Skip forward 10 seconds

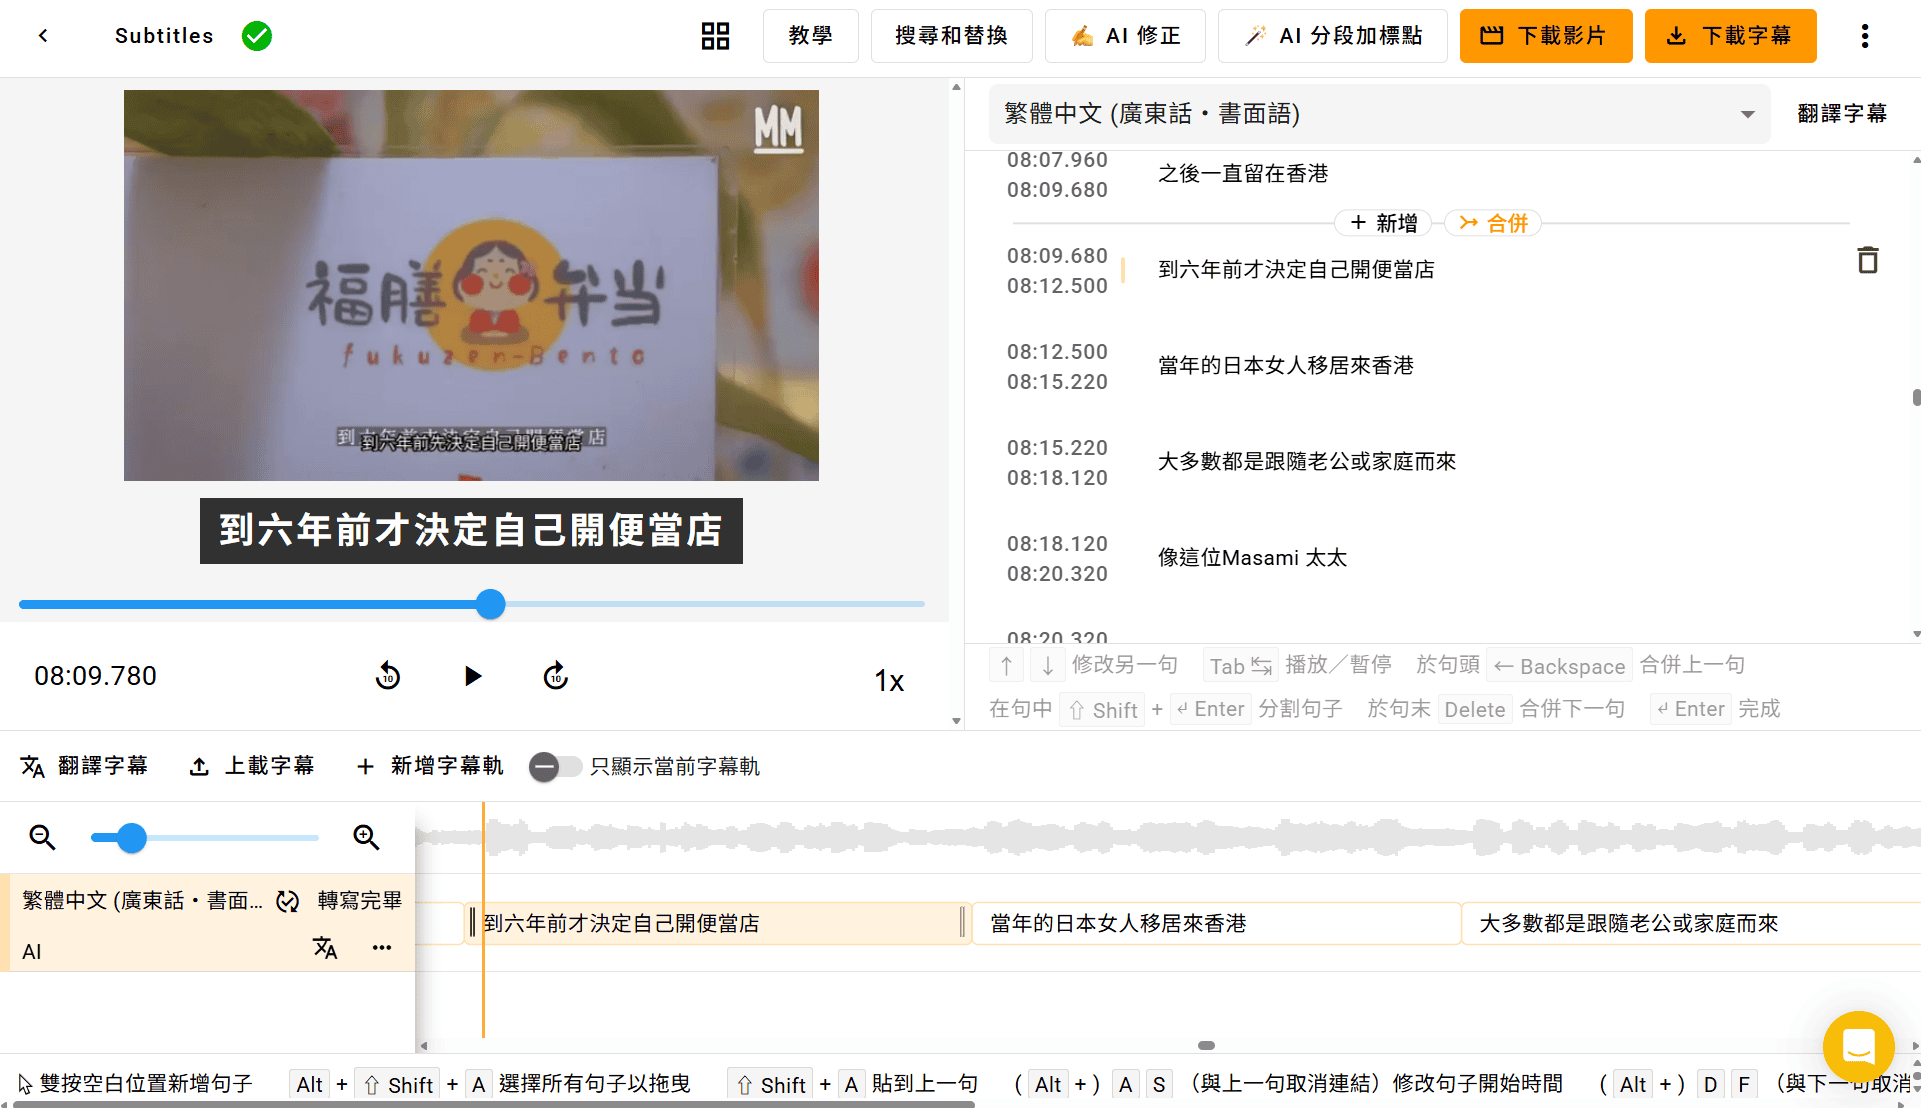point(556,677)
